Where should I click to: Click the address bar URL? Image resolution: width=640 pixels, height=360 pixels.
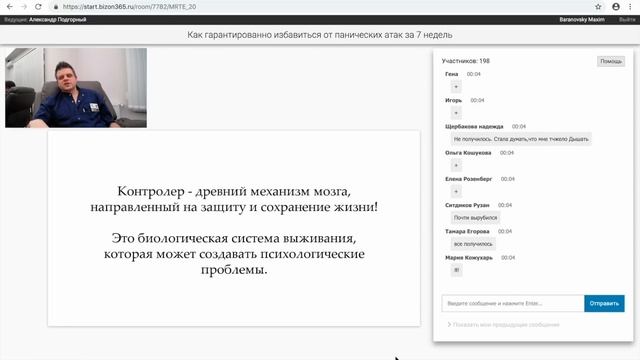pos(129,7)
